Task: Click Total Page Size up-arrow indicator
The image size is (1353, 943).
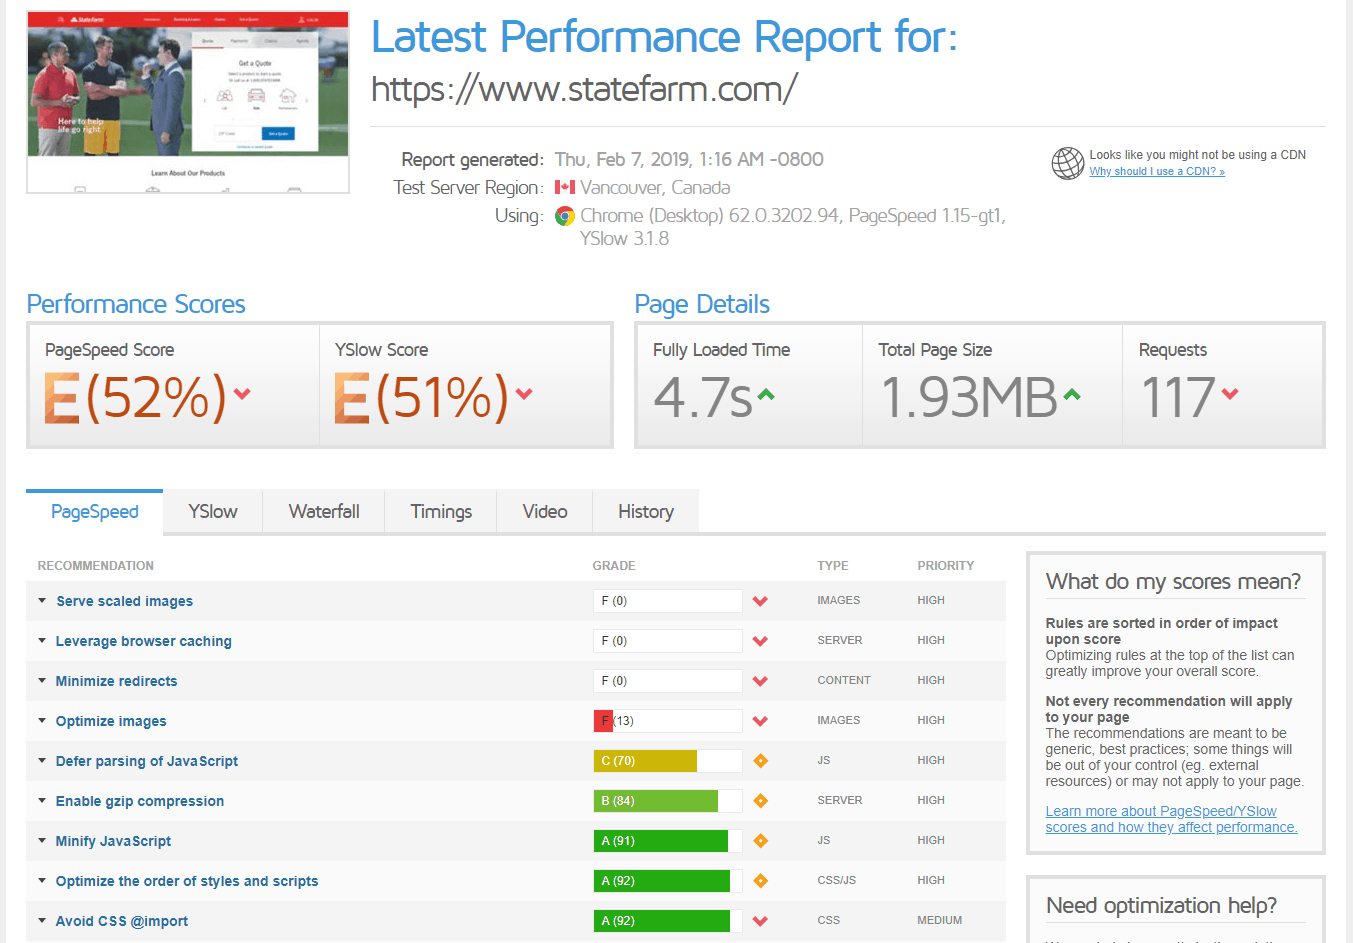Action: point(1072,394)
